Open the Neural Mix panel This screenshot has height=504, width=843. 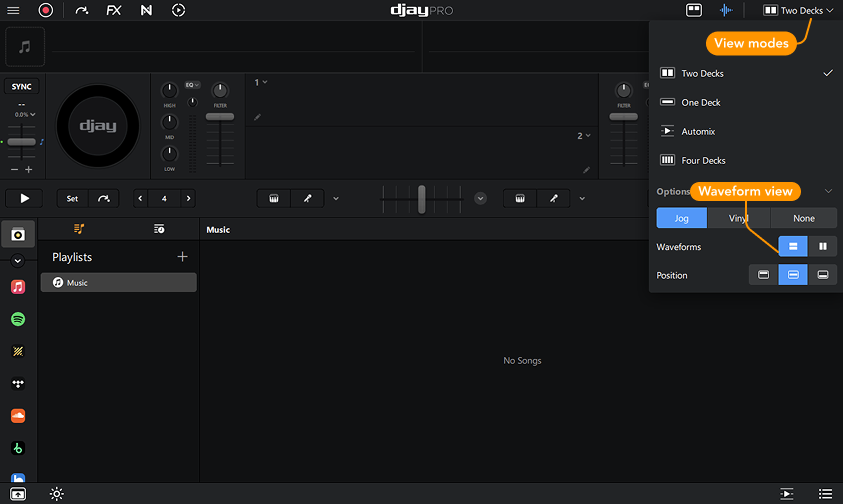(146, 10)
